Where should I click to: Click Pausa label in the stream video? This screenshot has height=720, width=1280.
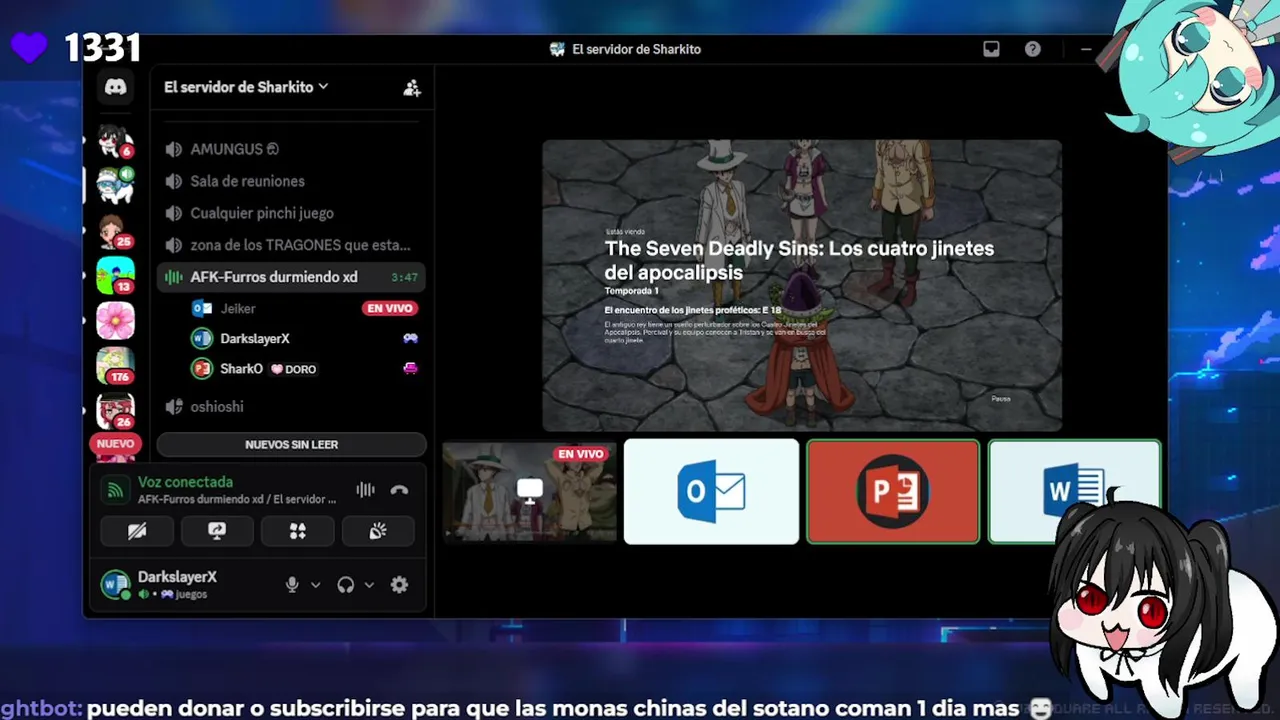pos(1001,399)
